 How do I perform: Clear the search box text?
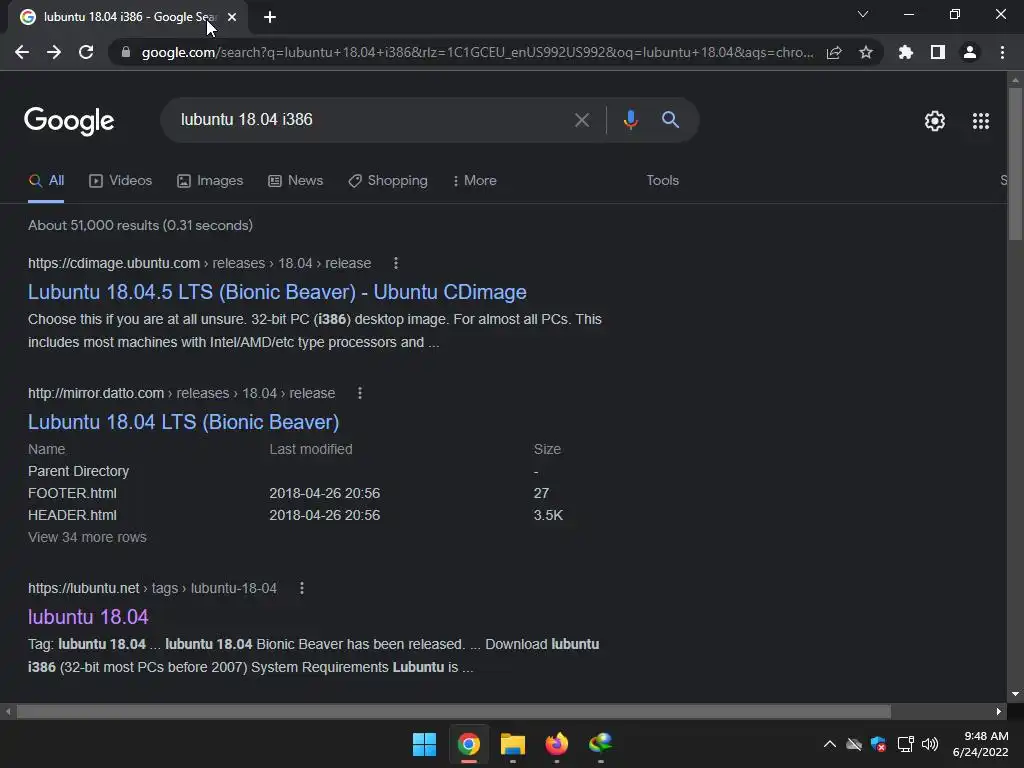click(x=581, y=120)
